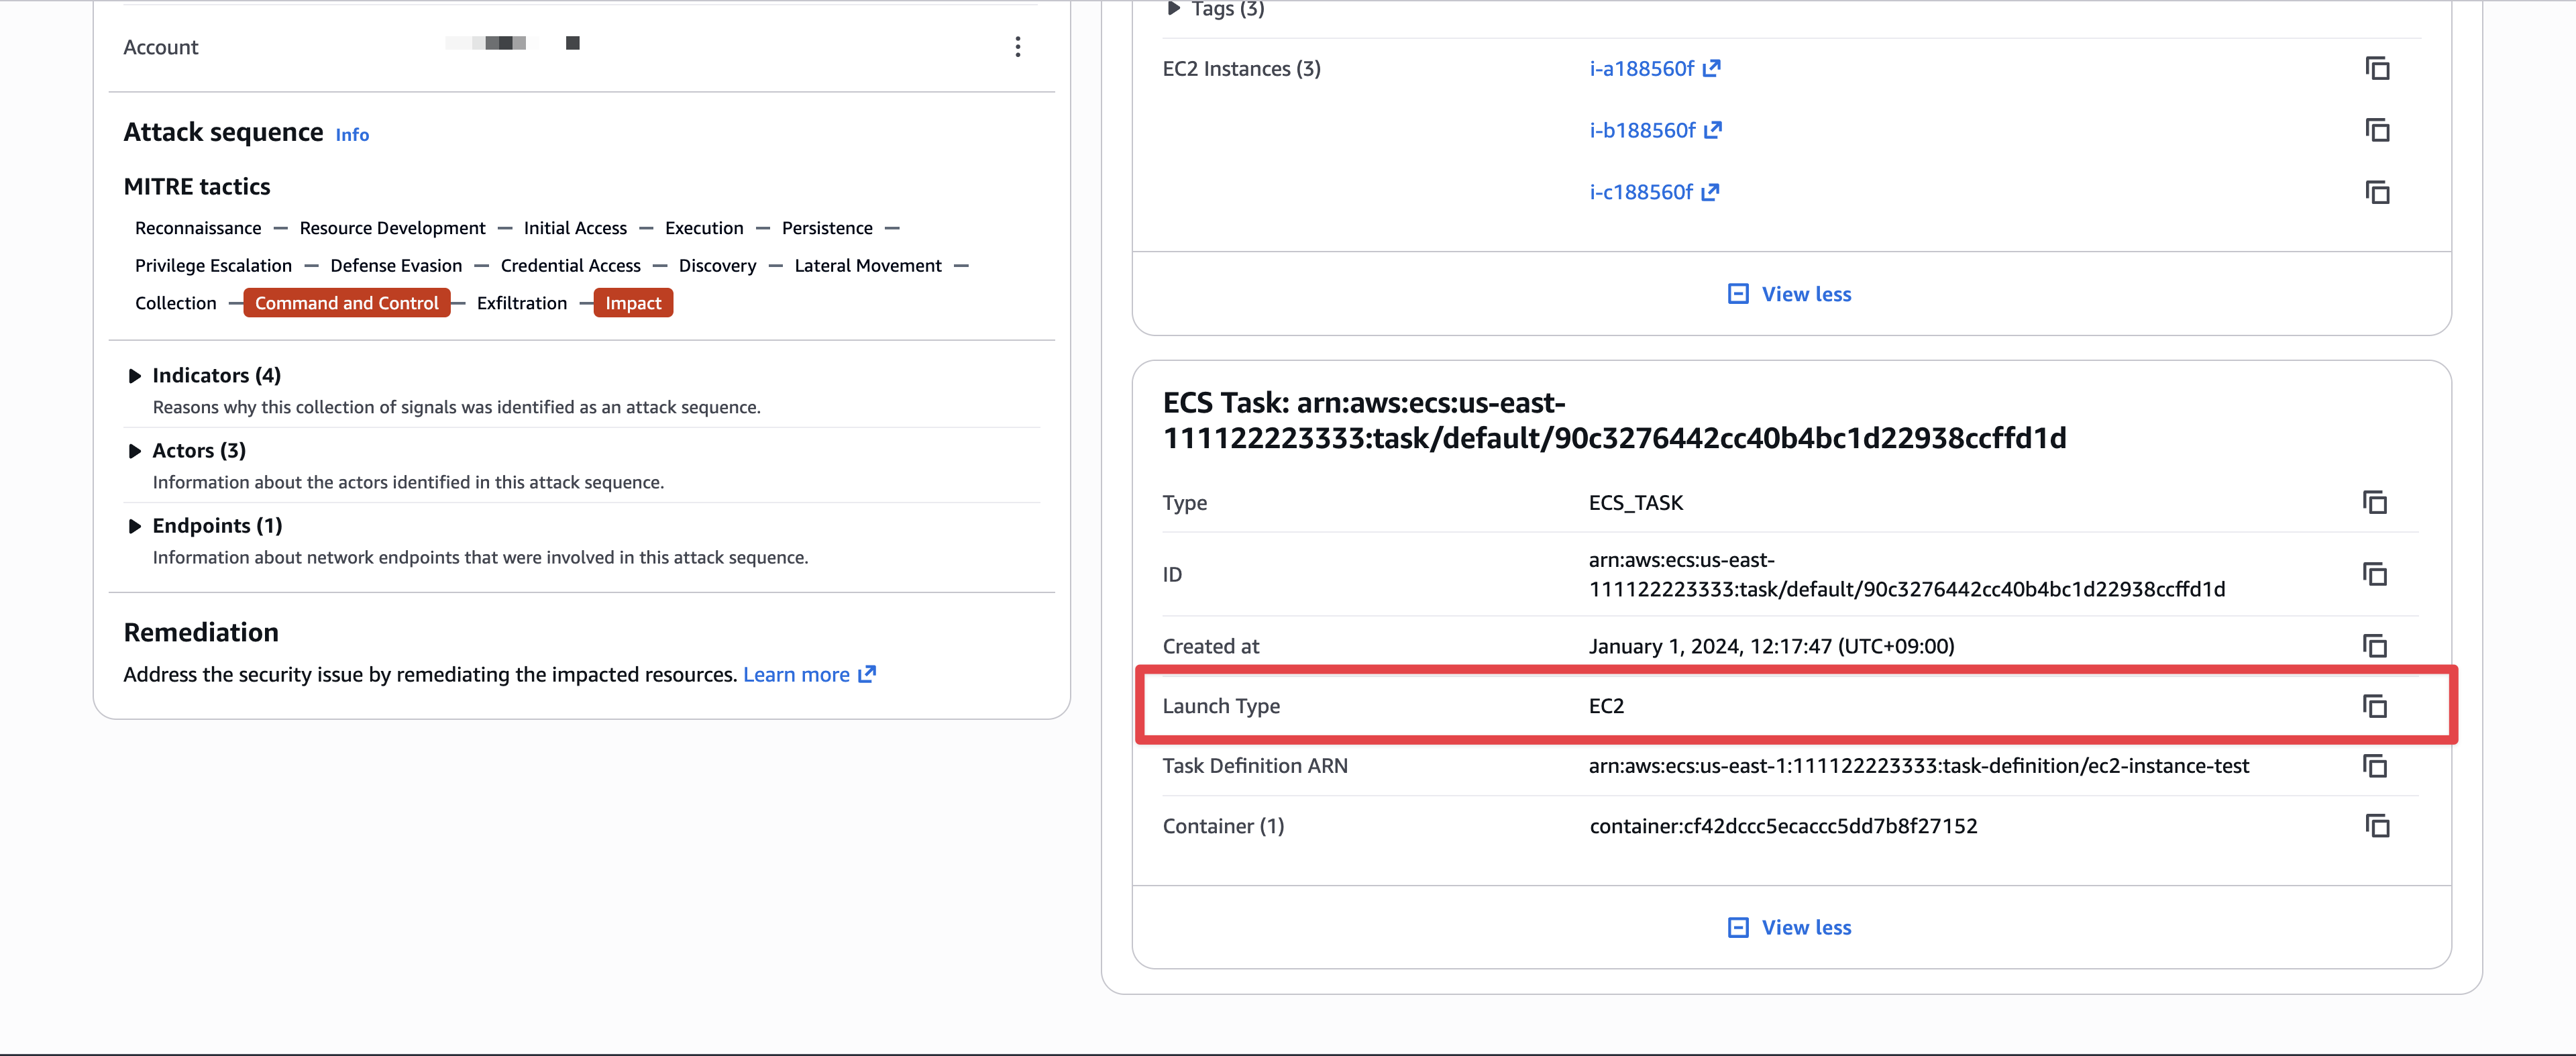Copy the i-a188560f instance ID
The height and width of the screenshot is (1056, 2576).
(x=2377, y=69)
